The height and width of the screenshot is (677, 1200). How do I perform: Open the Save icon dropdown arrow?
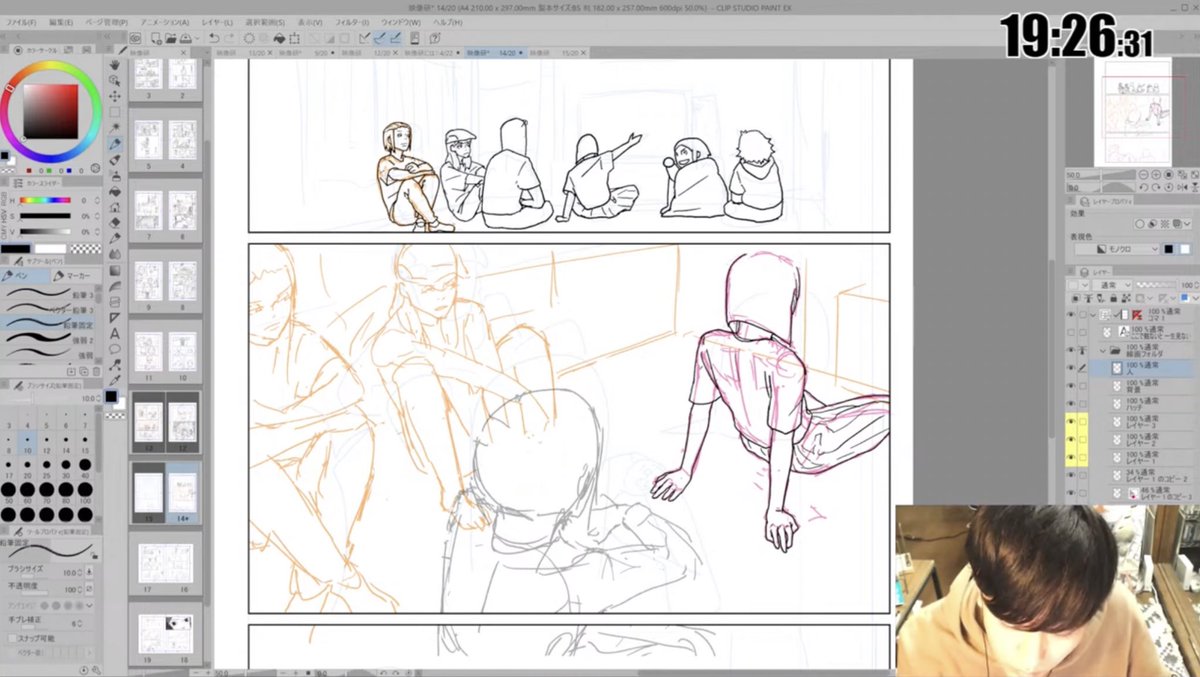197,38
